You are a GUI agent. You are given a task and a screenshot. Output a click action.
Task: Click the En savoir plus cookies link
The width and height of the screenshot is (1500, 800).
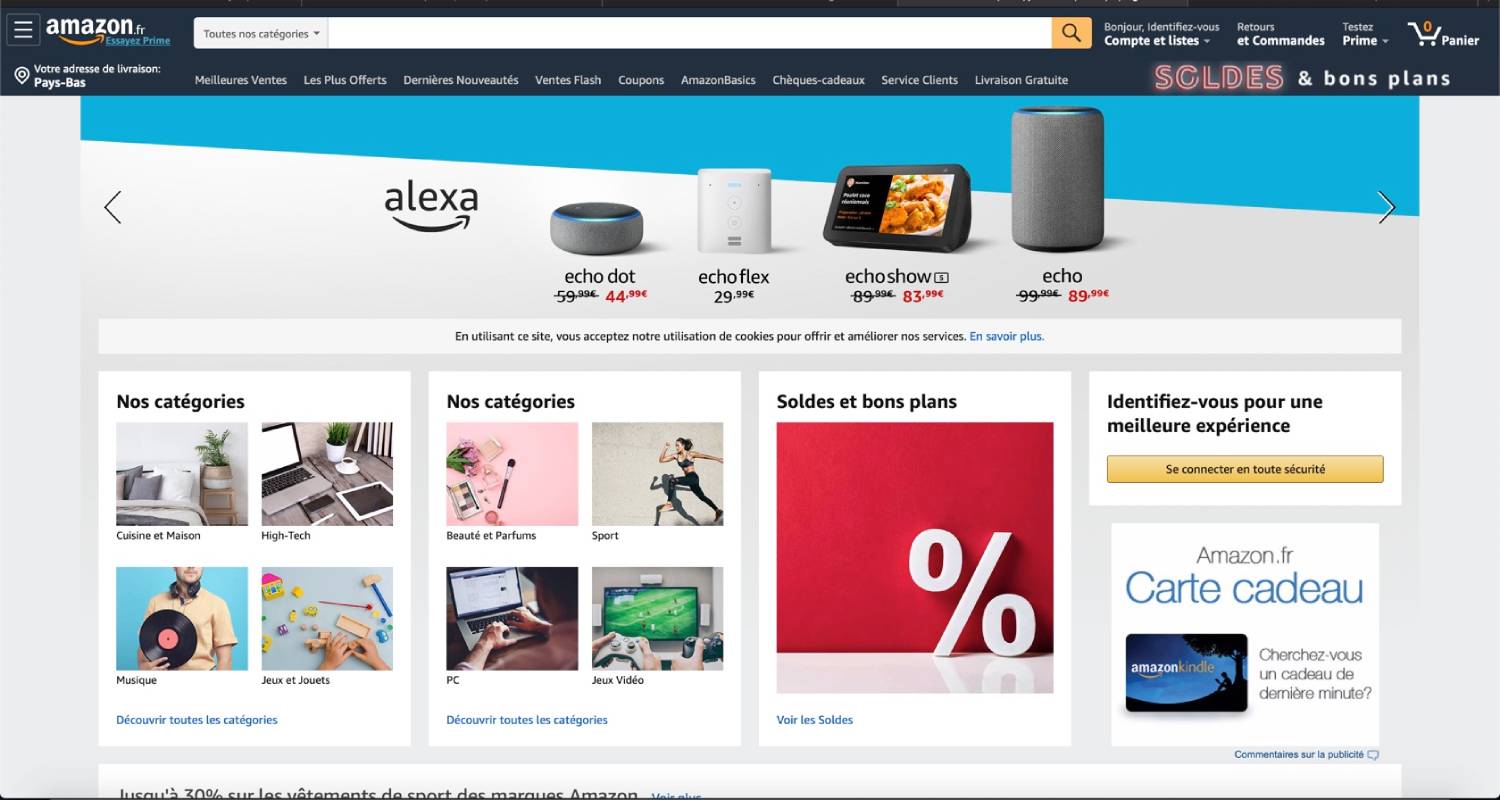click(x=1007, y=337)
